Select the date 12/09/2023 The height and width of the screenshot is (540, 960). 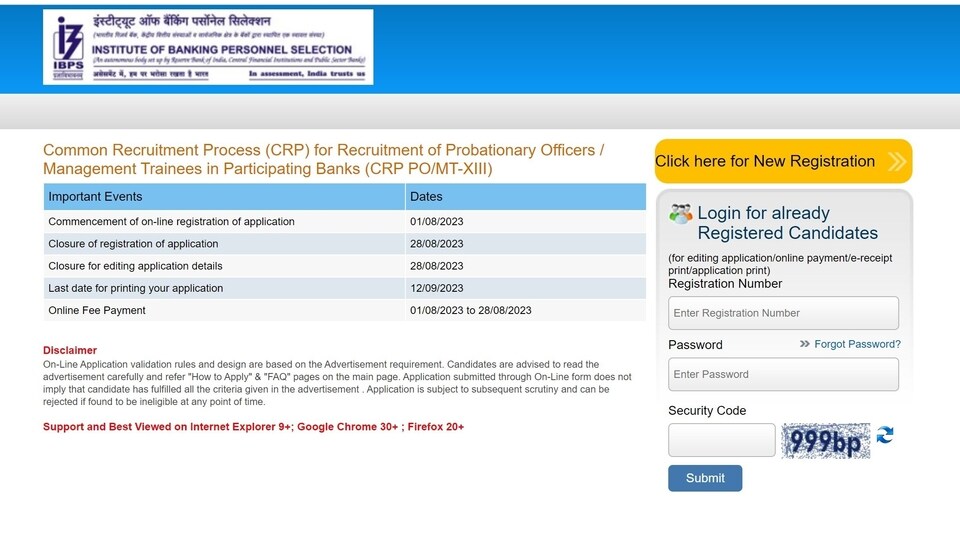[437, 288]
